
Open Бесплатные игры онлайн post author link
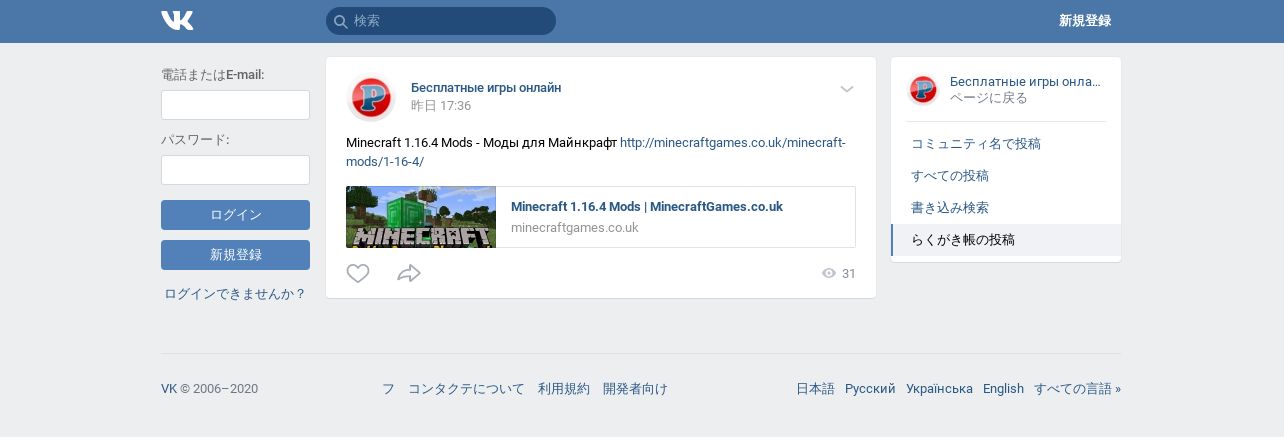(486, 88)
